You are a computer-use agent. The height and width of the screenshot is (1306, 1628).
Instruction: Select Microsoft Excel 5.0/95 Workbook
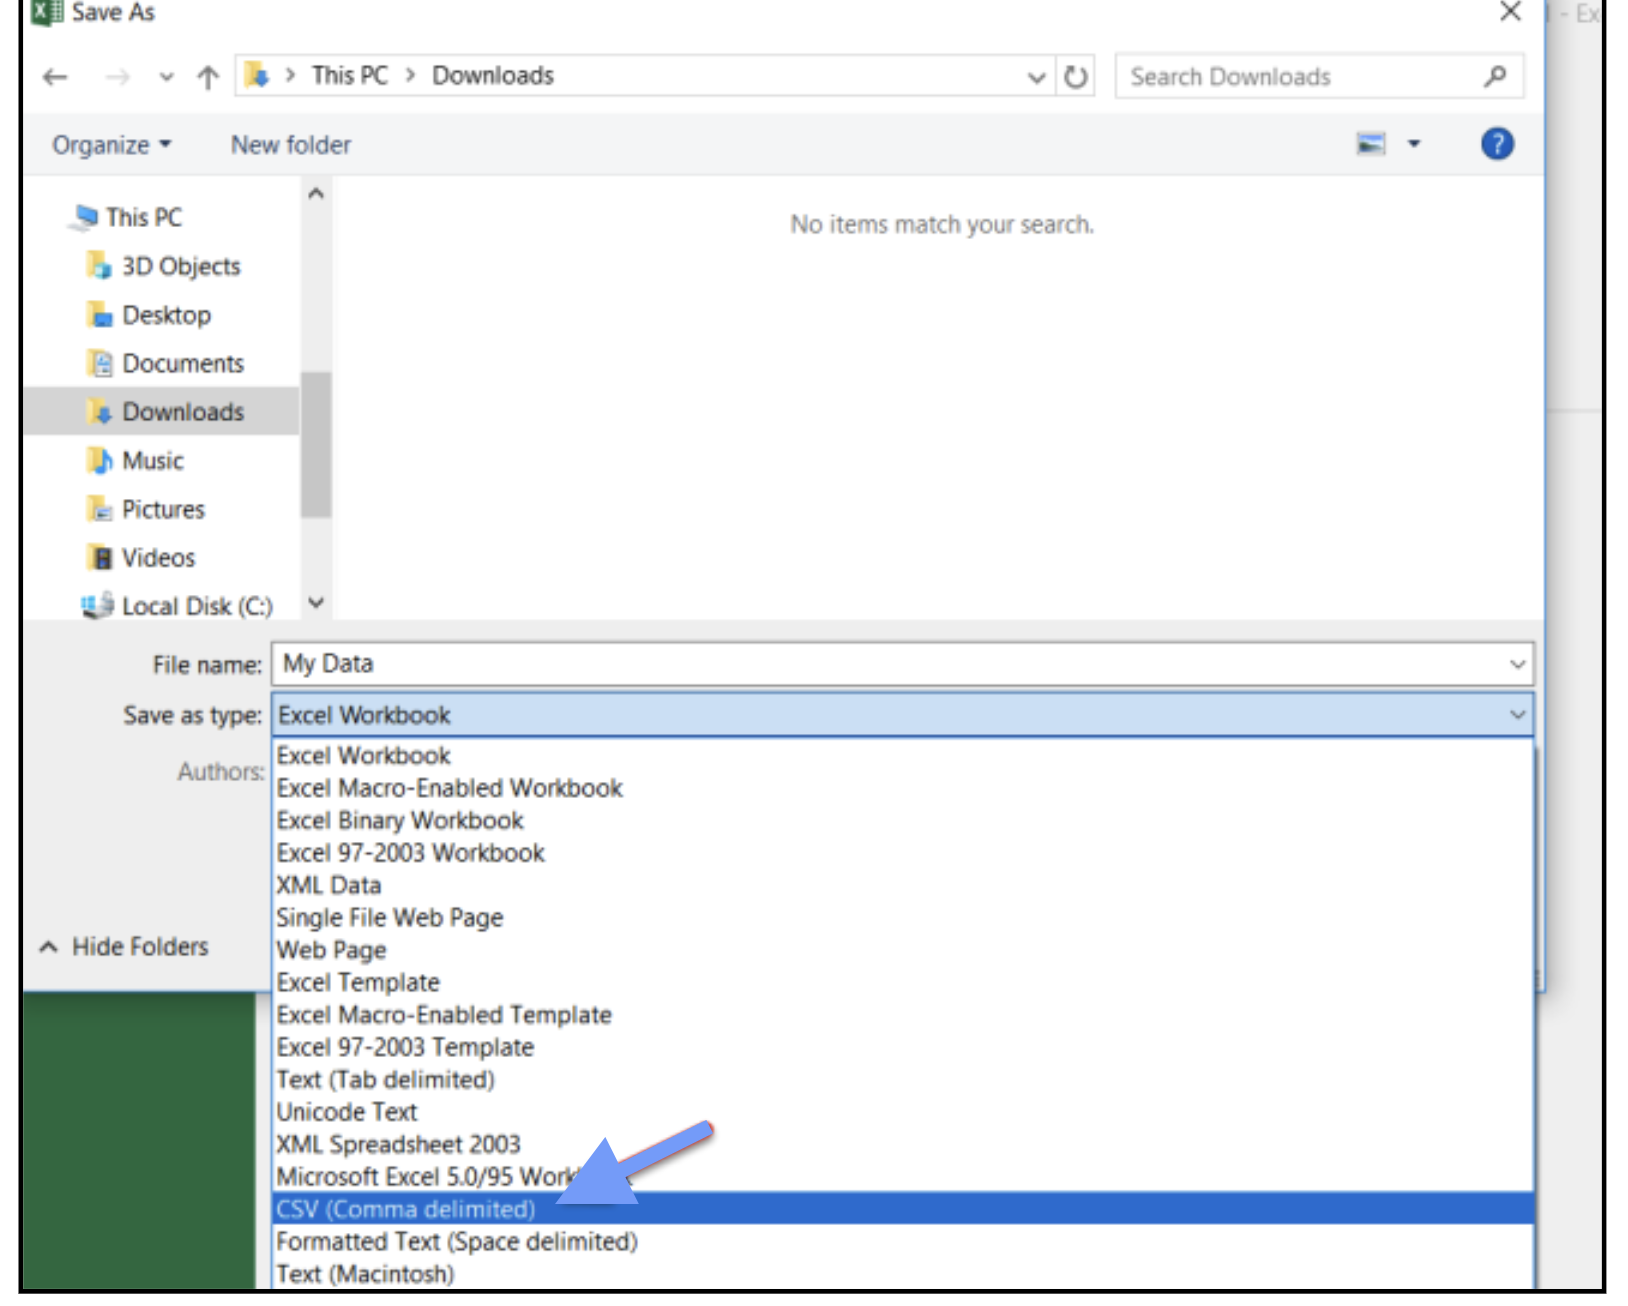(x=903, y=1177)
